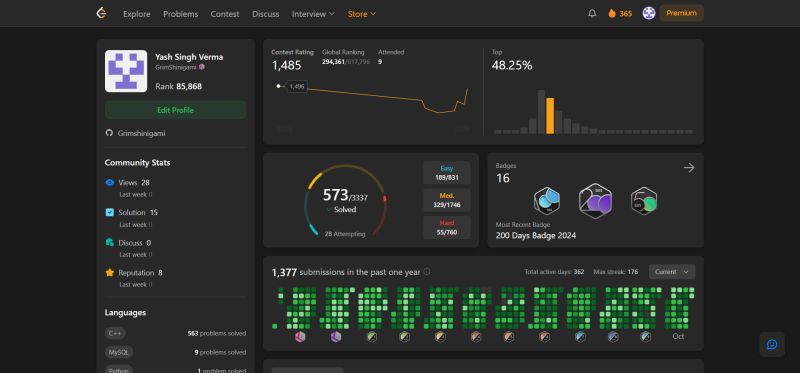Click the Easy 189/831 stat box

[x=446, y=173]
